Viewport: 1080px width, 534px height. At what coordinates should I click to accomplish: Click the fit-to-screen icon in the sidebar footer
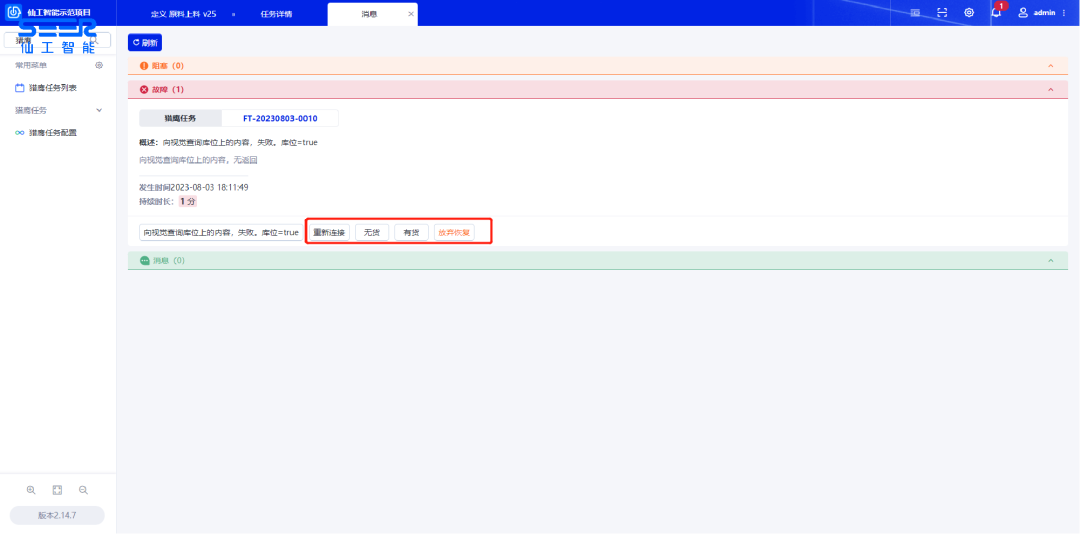[x=57, y=490]
